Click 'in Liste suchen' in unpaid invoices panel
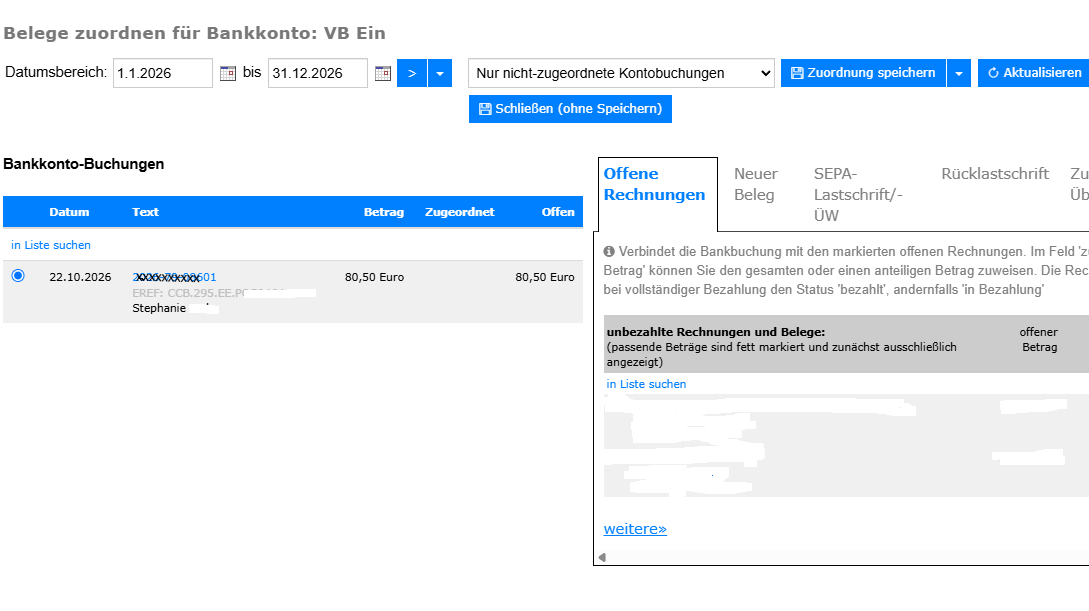This screenshot has width=1089, height=611. tap(646, 384)
